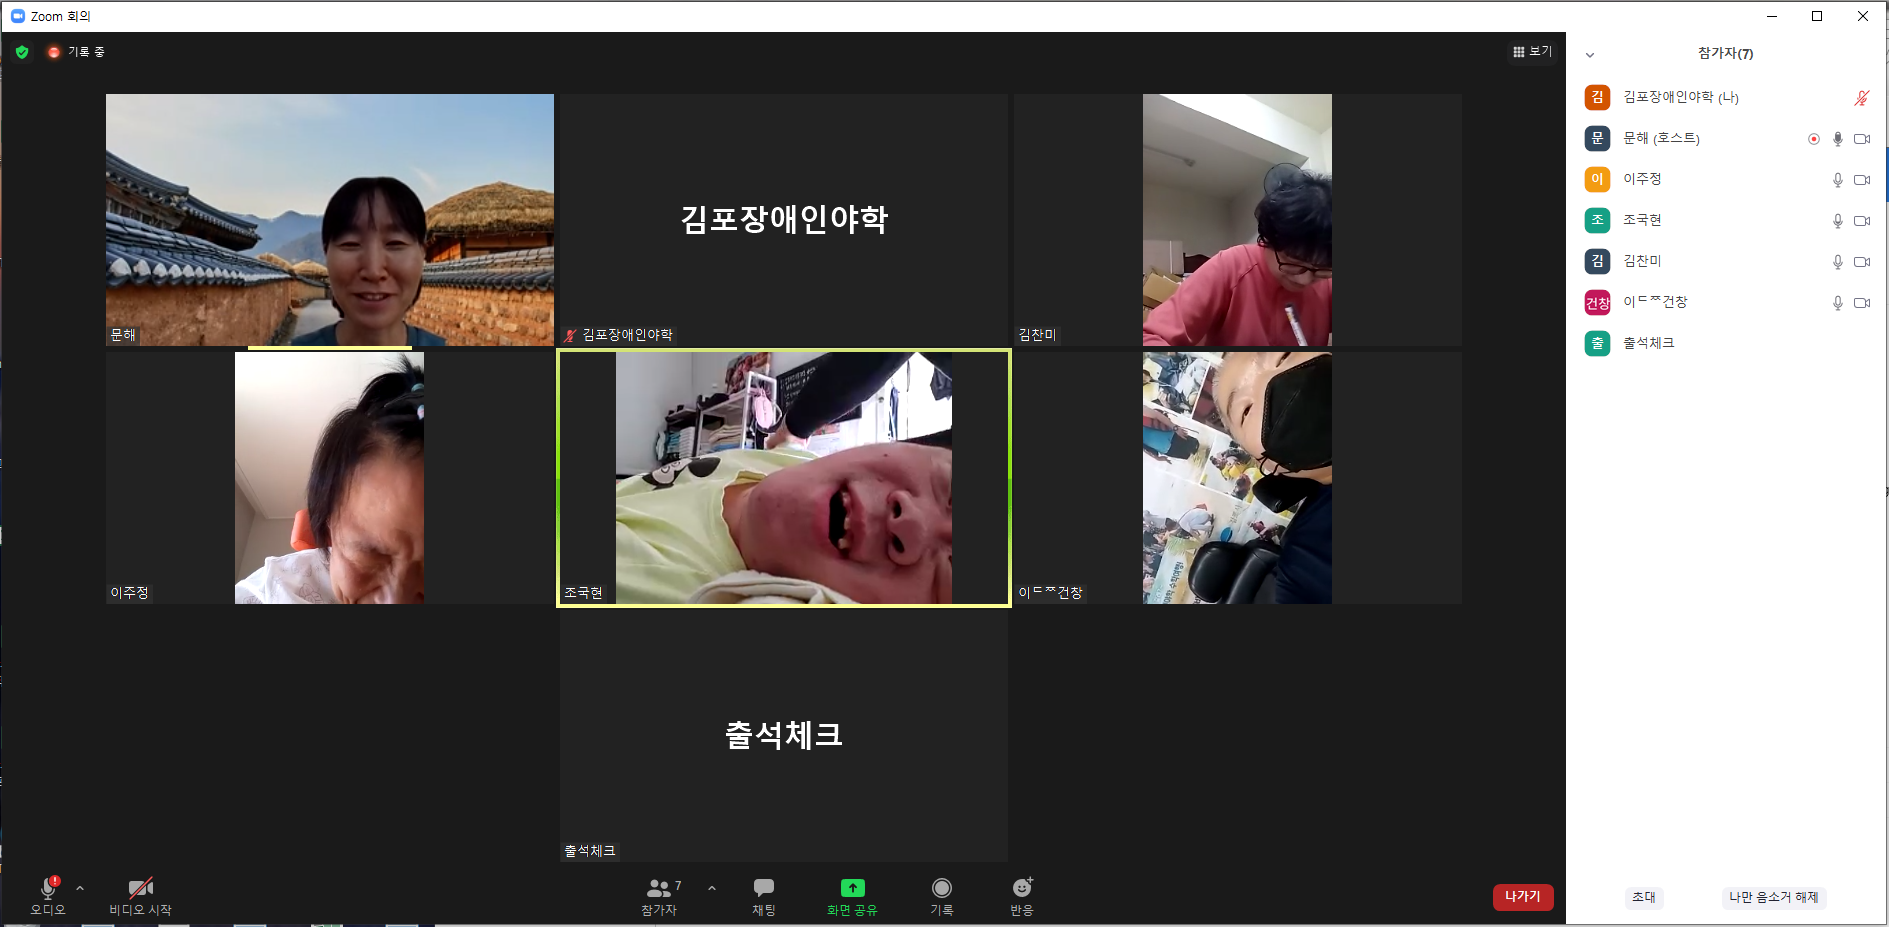The image size is (1889, 927).
Task: Expand audio options arrow beside 오디오
Action: pos(80,888)
